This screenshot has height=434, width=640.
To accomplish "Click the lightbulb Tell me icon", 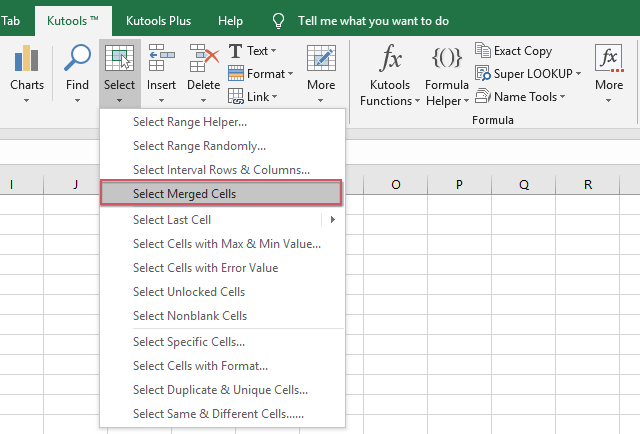I will (278, 20).
